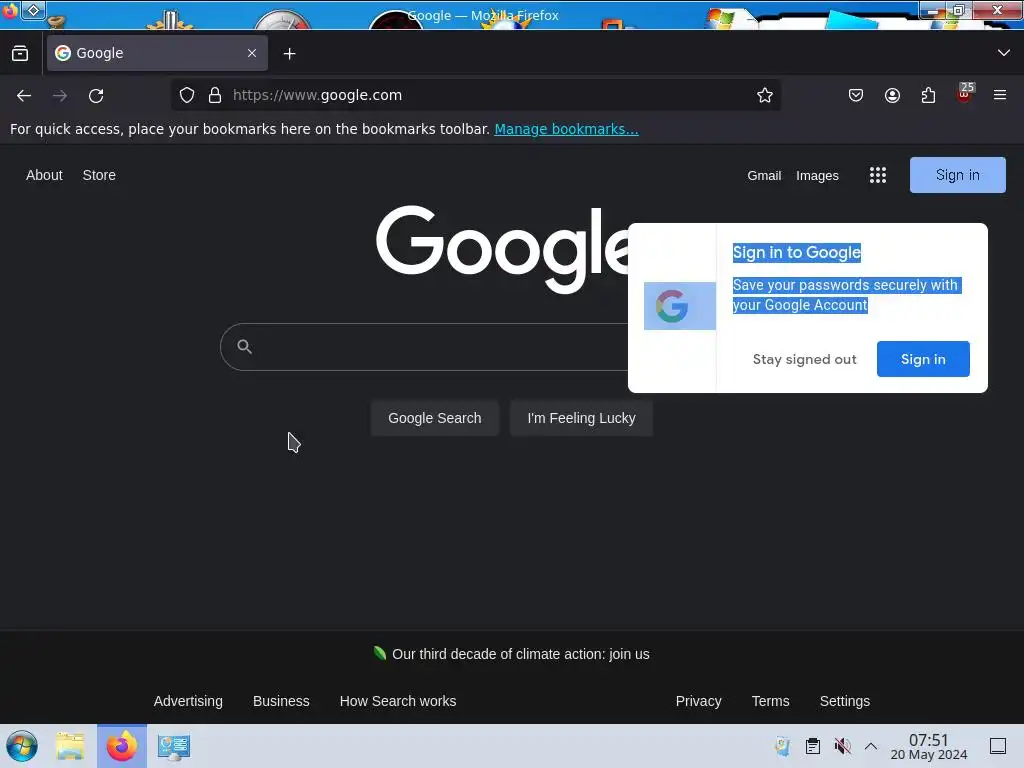Image resolution: width=1024 pixels, height=768 pixels.
Task: Go back to the previous page
Action: 24,95
